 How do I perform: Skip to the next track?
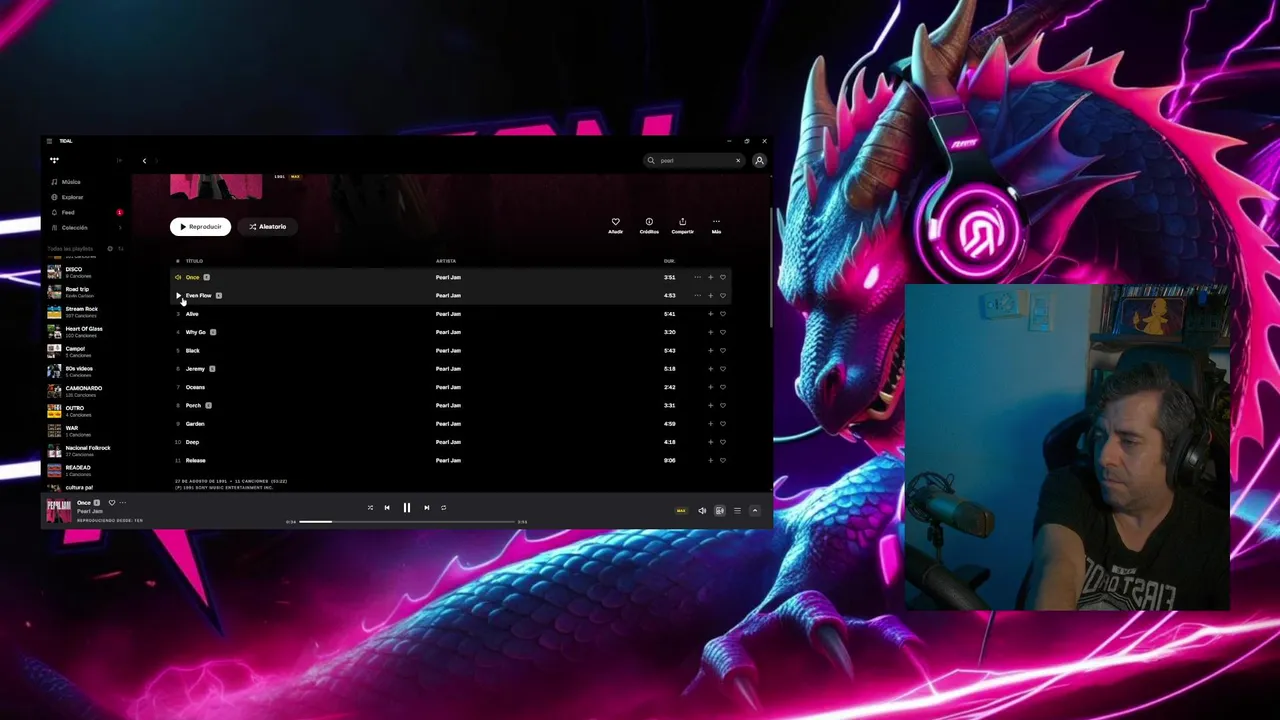pos(426,508)
